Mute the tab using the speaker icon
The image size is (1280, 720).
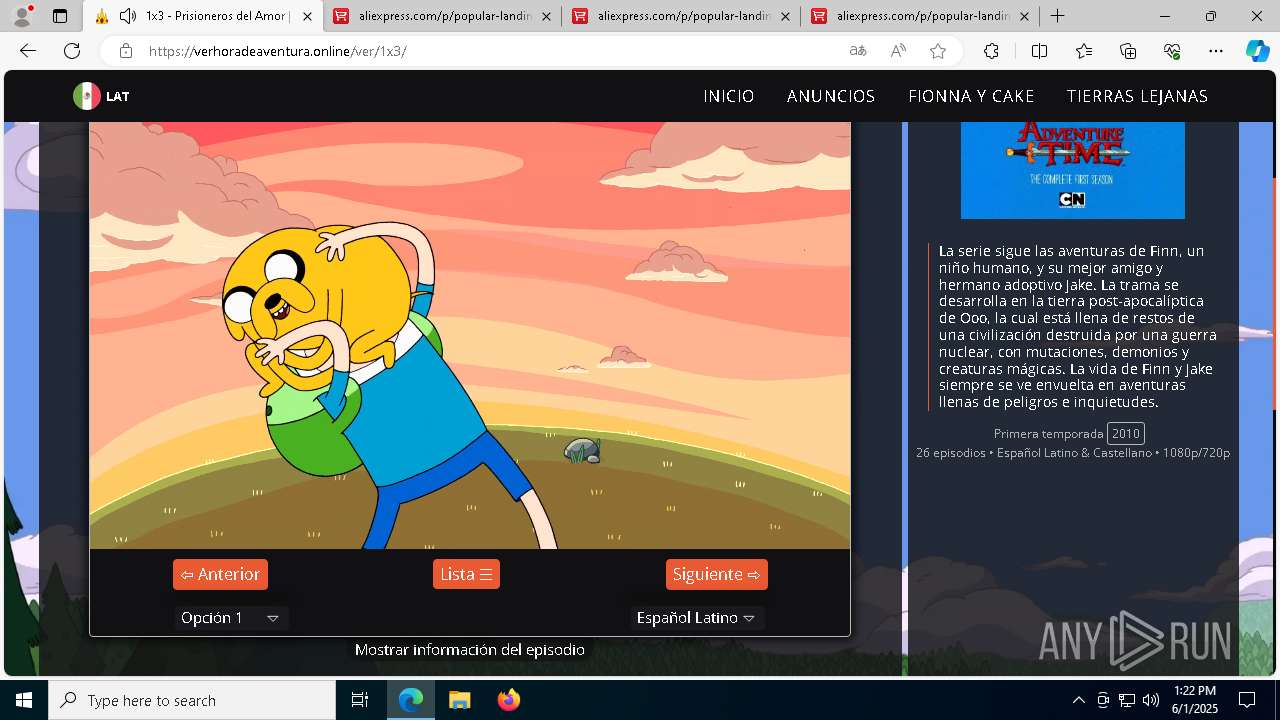[128, 16]
